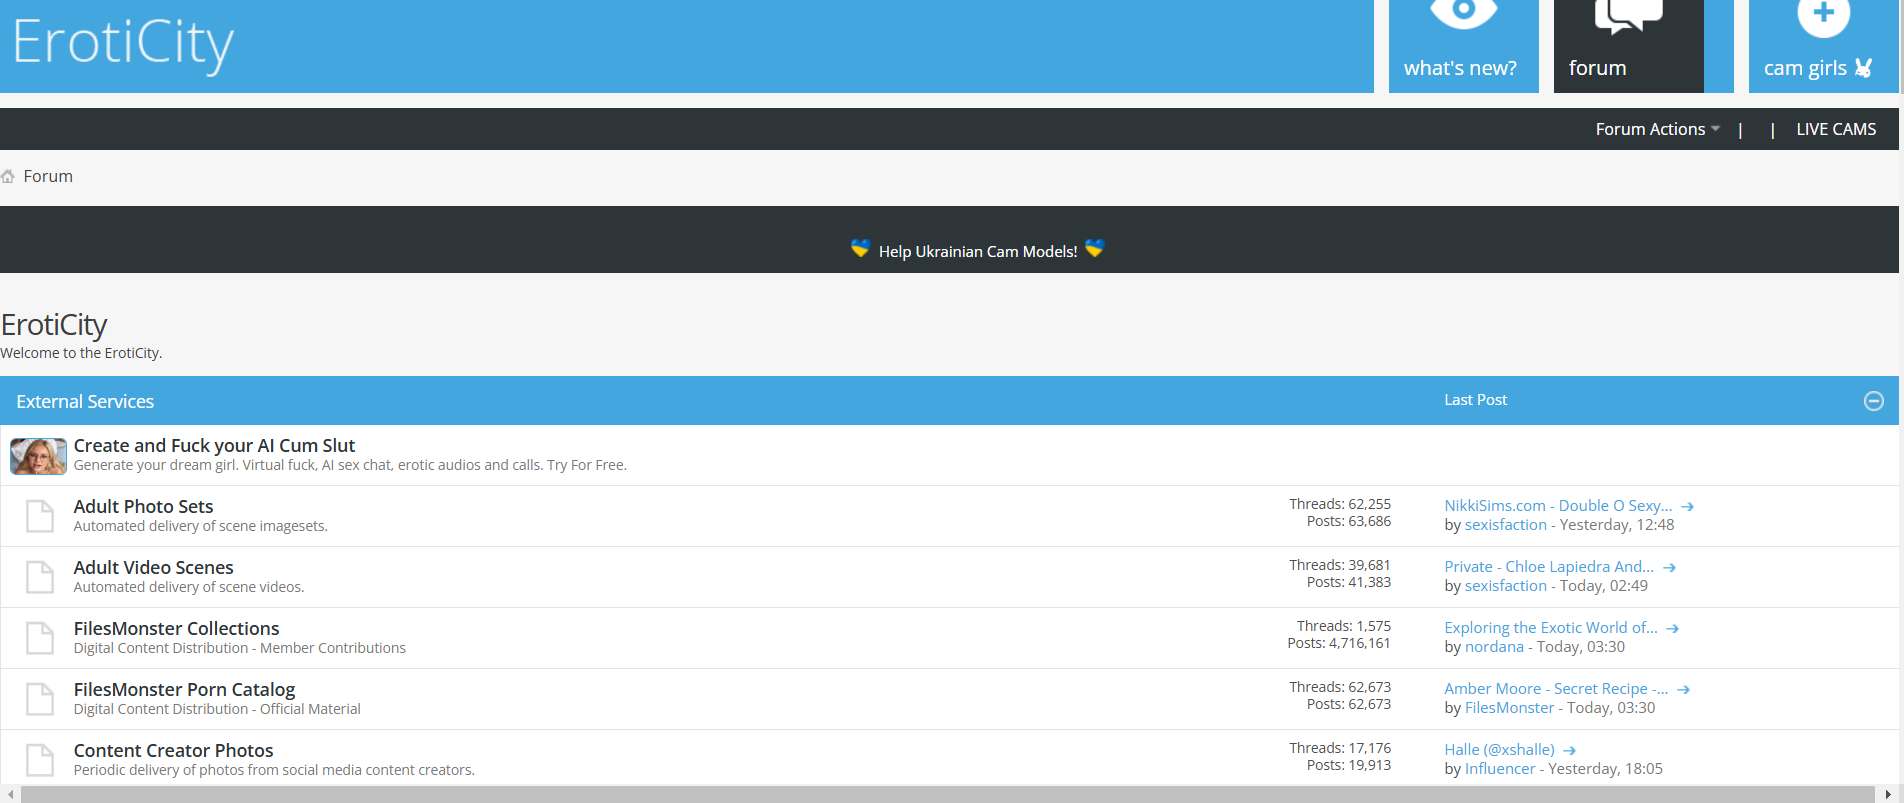
Task: Click the Adult Video Scenes page icon
Action: pos(39,577)
